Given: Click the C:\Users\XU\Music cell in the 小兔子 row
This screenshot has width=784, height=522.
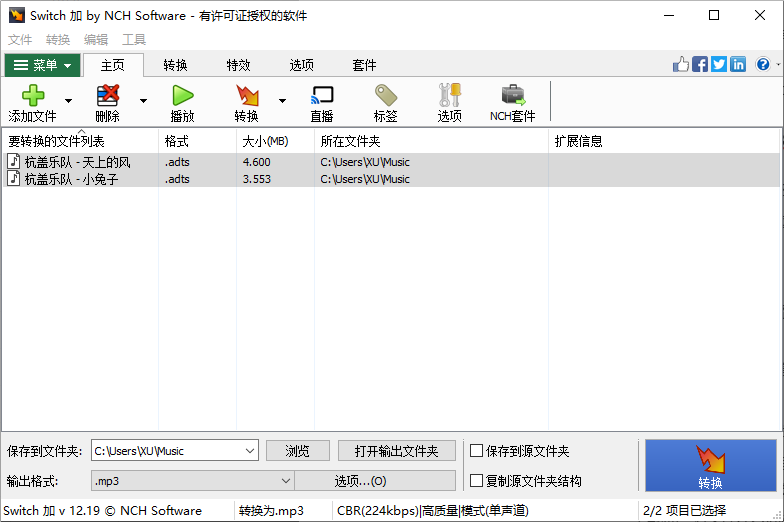Looking at the screenshot, I should pyautogui.click(x=365, y=179).
